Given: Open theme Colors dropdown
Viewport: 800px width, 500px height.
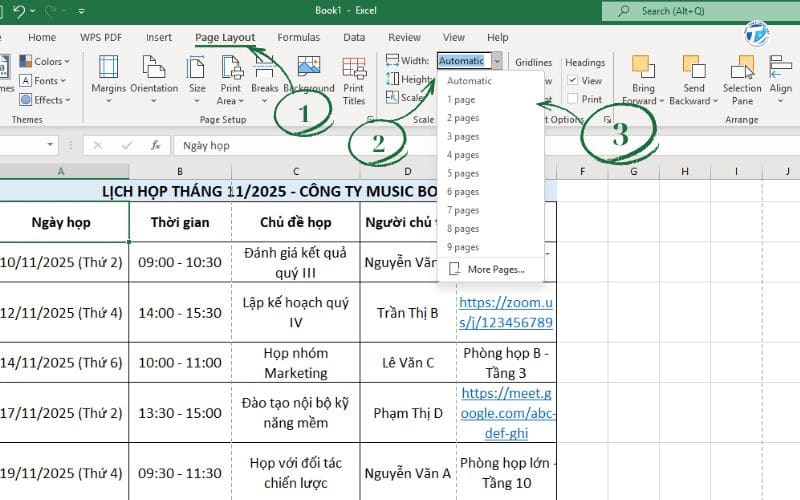Looking at the screenshot, I should (45, 61).
